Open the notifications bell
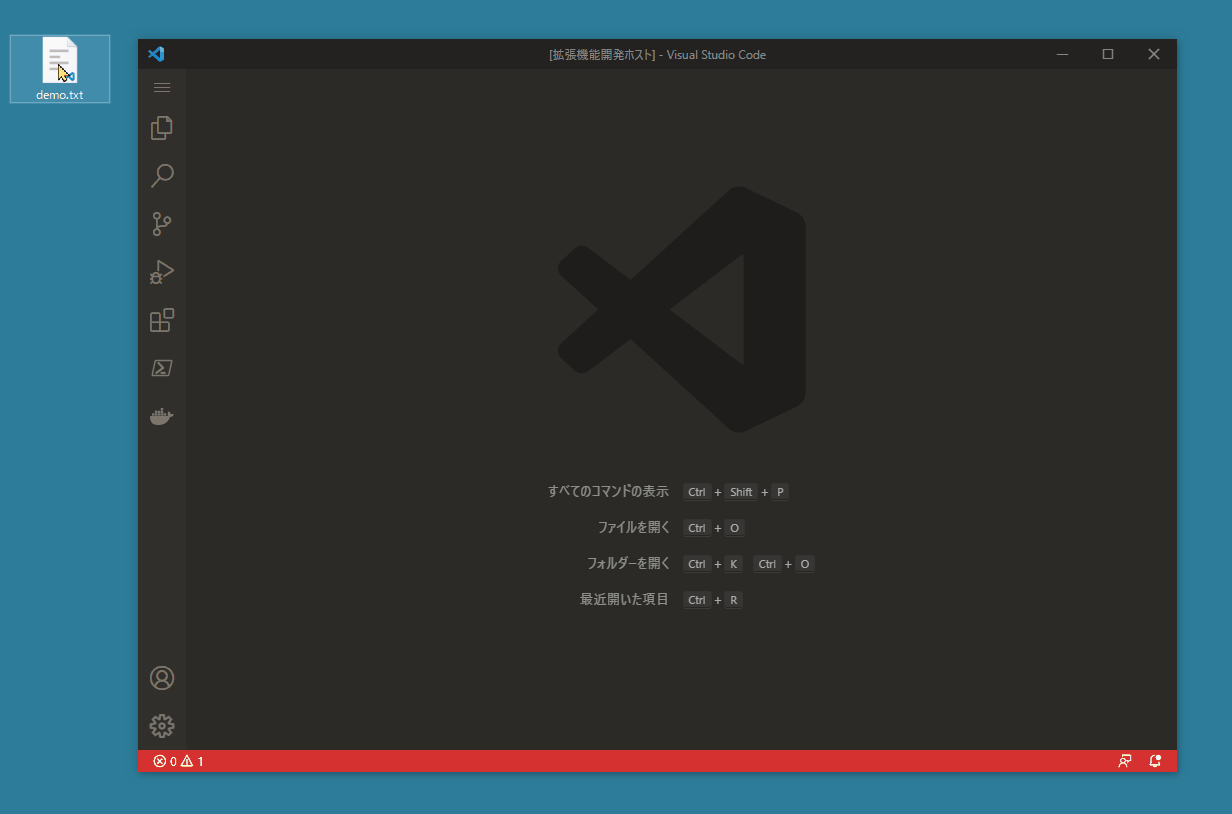The height and width of the screenshot is (814, 1232). pyautogui.click(x=1155, y=761)
